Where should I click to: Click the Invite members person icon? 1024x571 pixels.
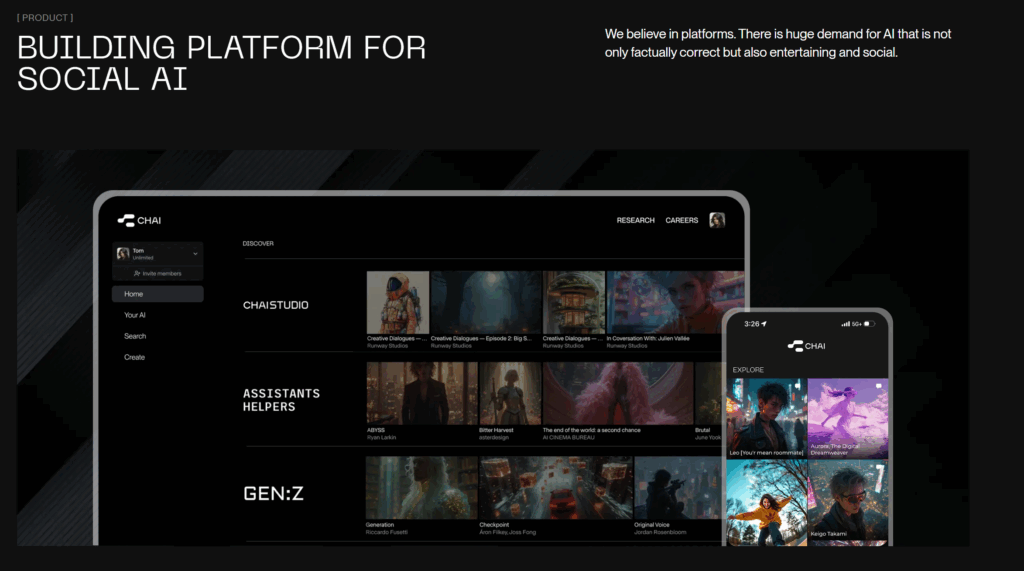[137, 273]
